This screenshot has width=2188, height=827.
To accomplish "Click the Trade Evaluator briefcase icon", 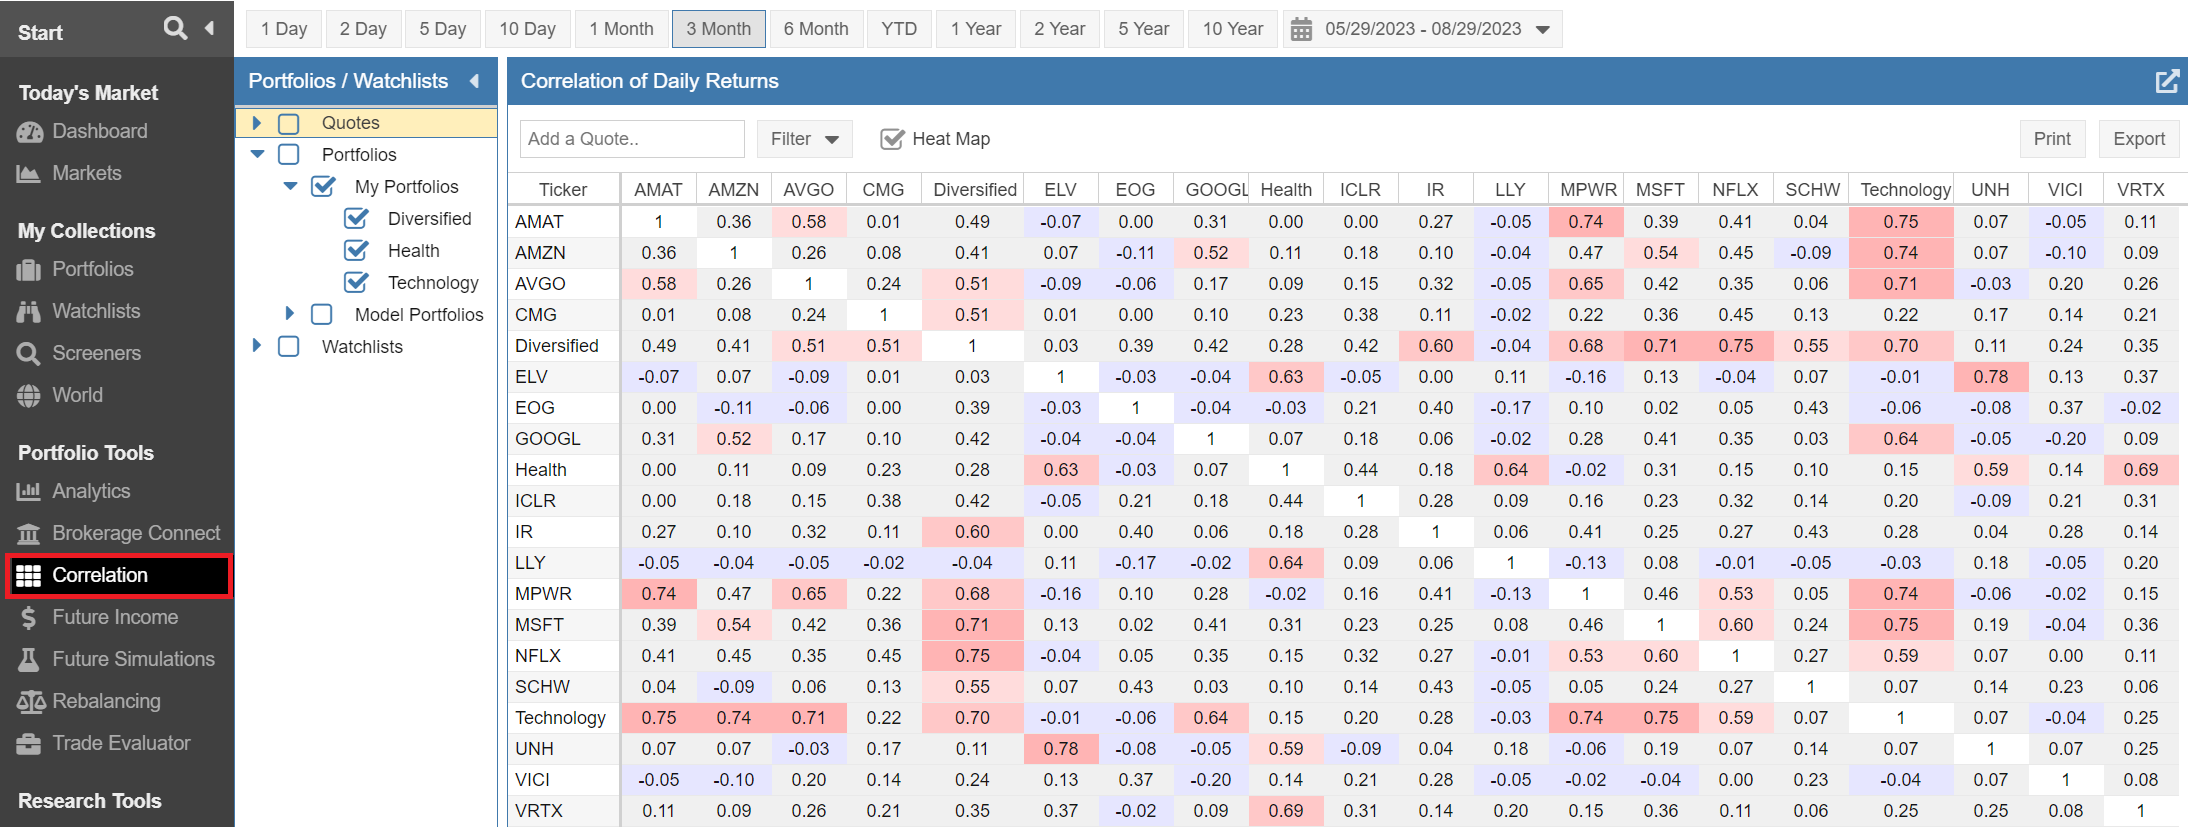I will pos(29,744).
